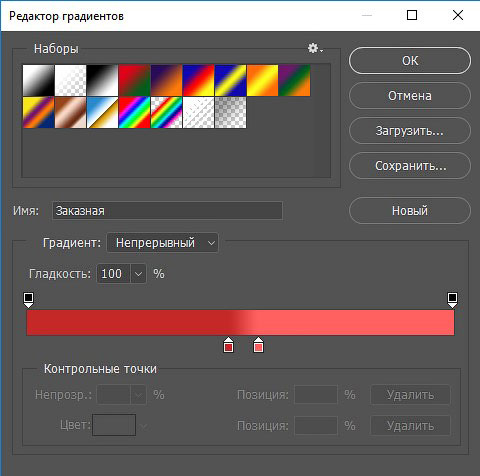Pick the red-to-green gradient preset
Screen dimensions: 480x476
[134, 80]
